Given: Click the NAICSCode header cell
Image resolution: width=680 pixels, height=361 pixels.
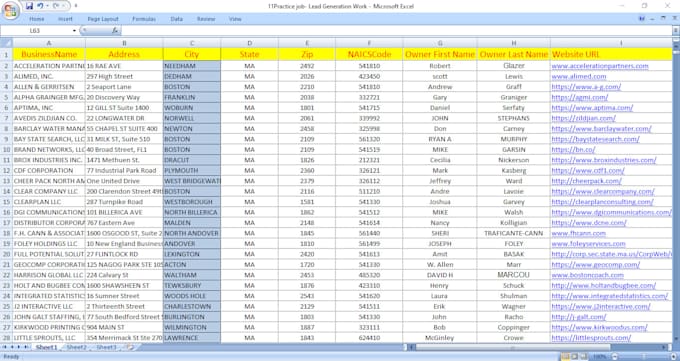Looking at the screenshot, I should tap(369, 54).
